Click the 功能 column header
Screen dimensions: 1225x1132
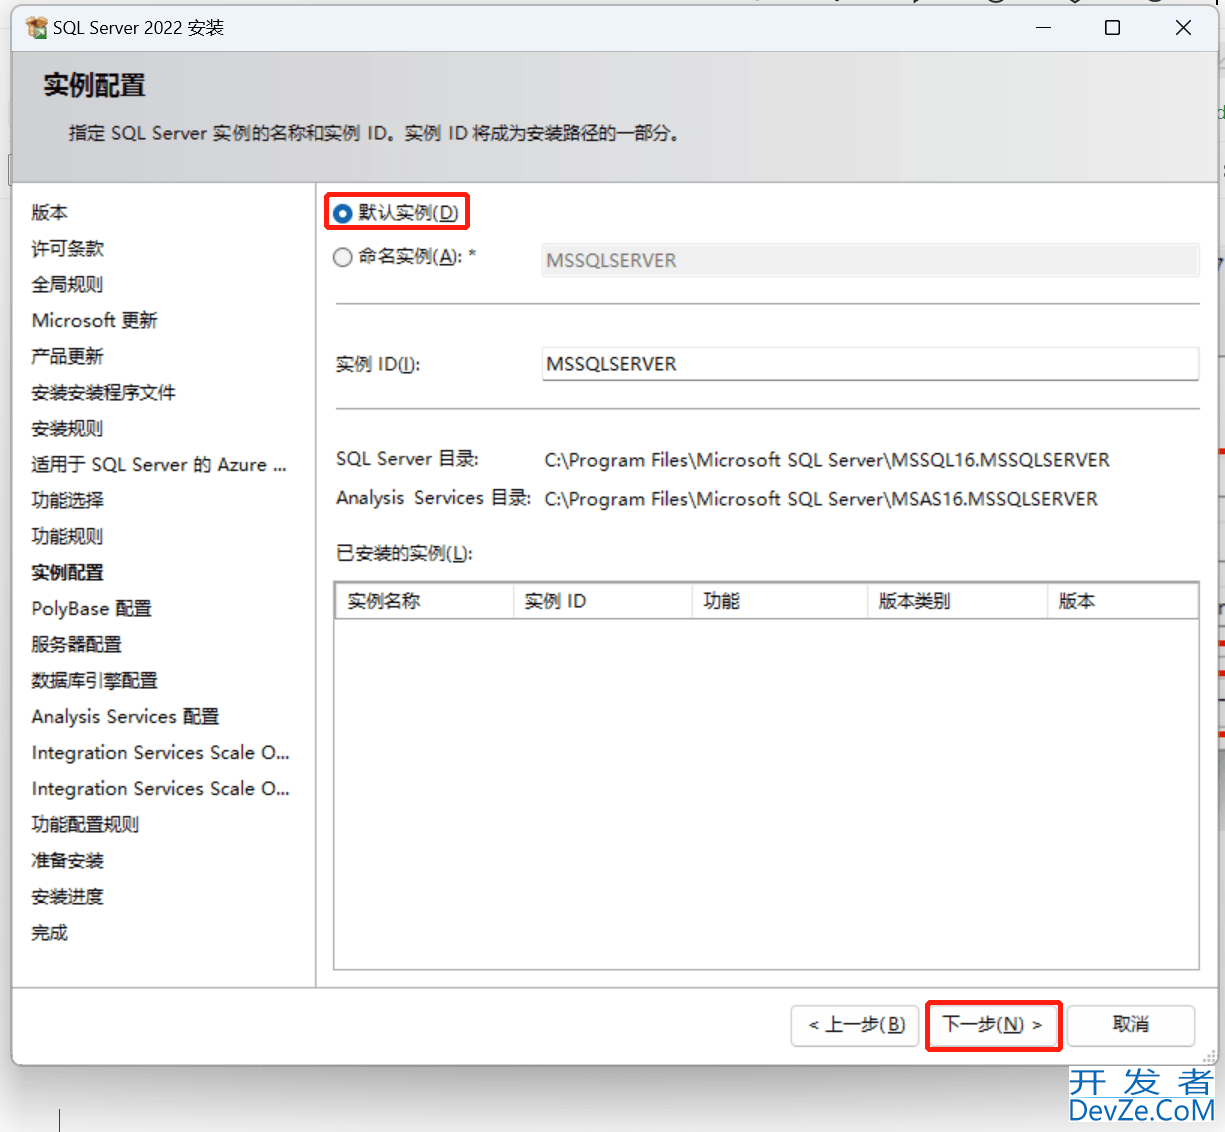[779, 601]
